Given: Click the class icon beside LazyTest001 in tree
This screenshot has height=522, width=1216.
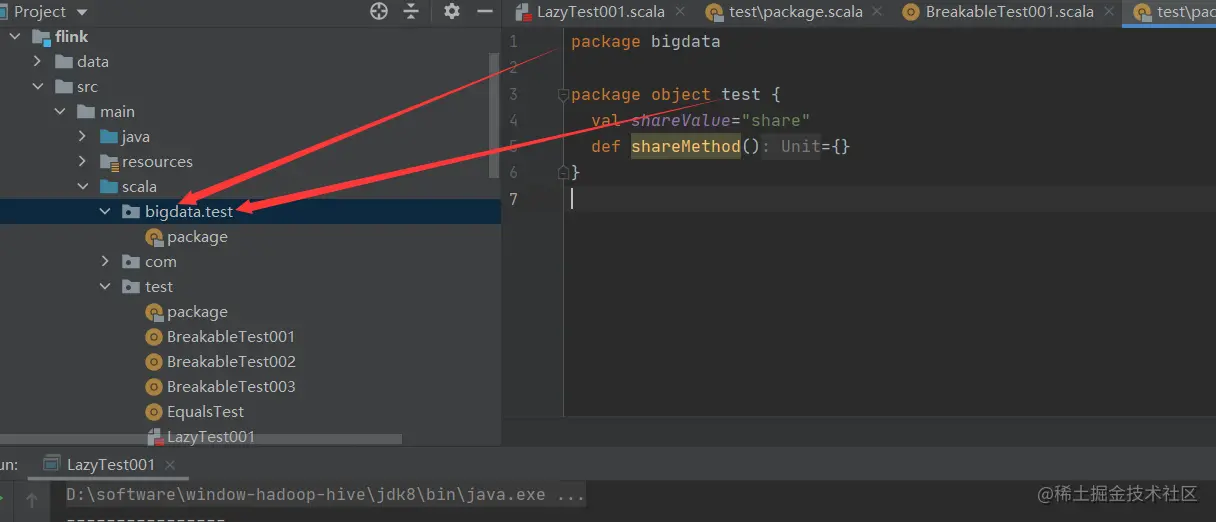Looking at the screenshot, I should click(x=154, y=437).
